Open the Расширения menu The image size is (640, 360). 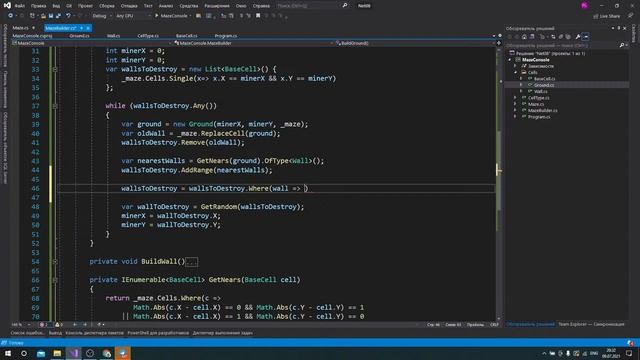click(x=217, y=6)
